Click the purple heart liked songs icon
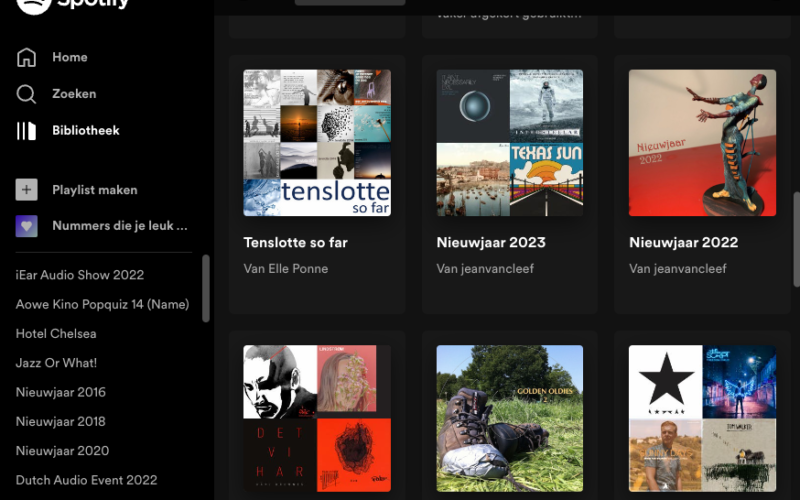This screenshot has width=800, height=500. tap(27, 226)
